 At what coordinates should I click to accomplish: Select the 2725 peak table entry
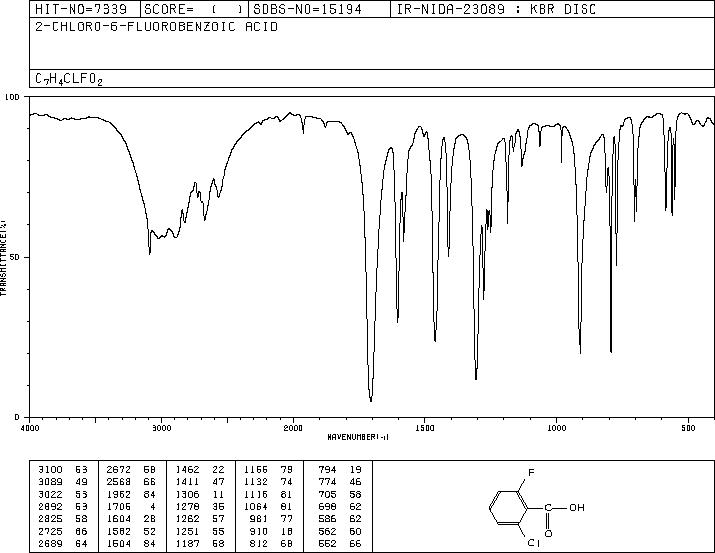point(62,532)
